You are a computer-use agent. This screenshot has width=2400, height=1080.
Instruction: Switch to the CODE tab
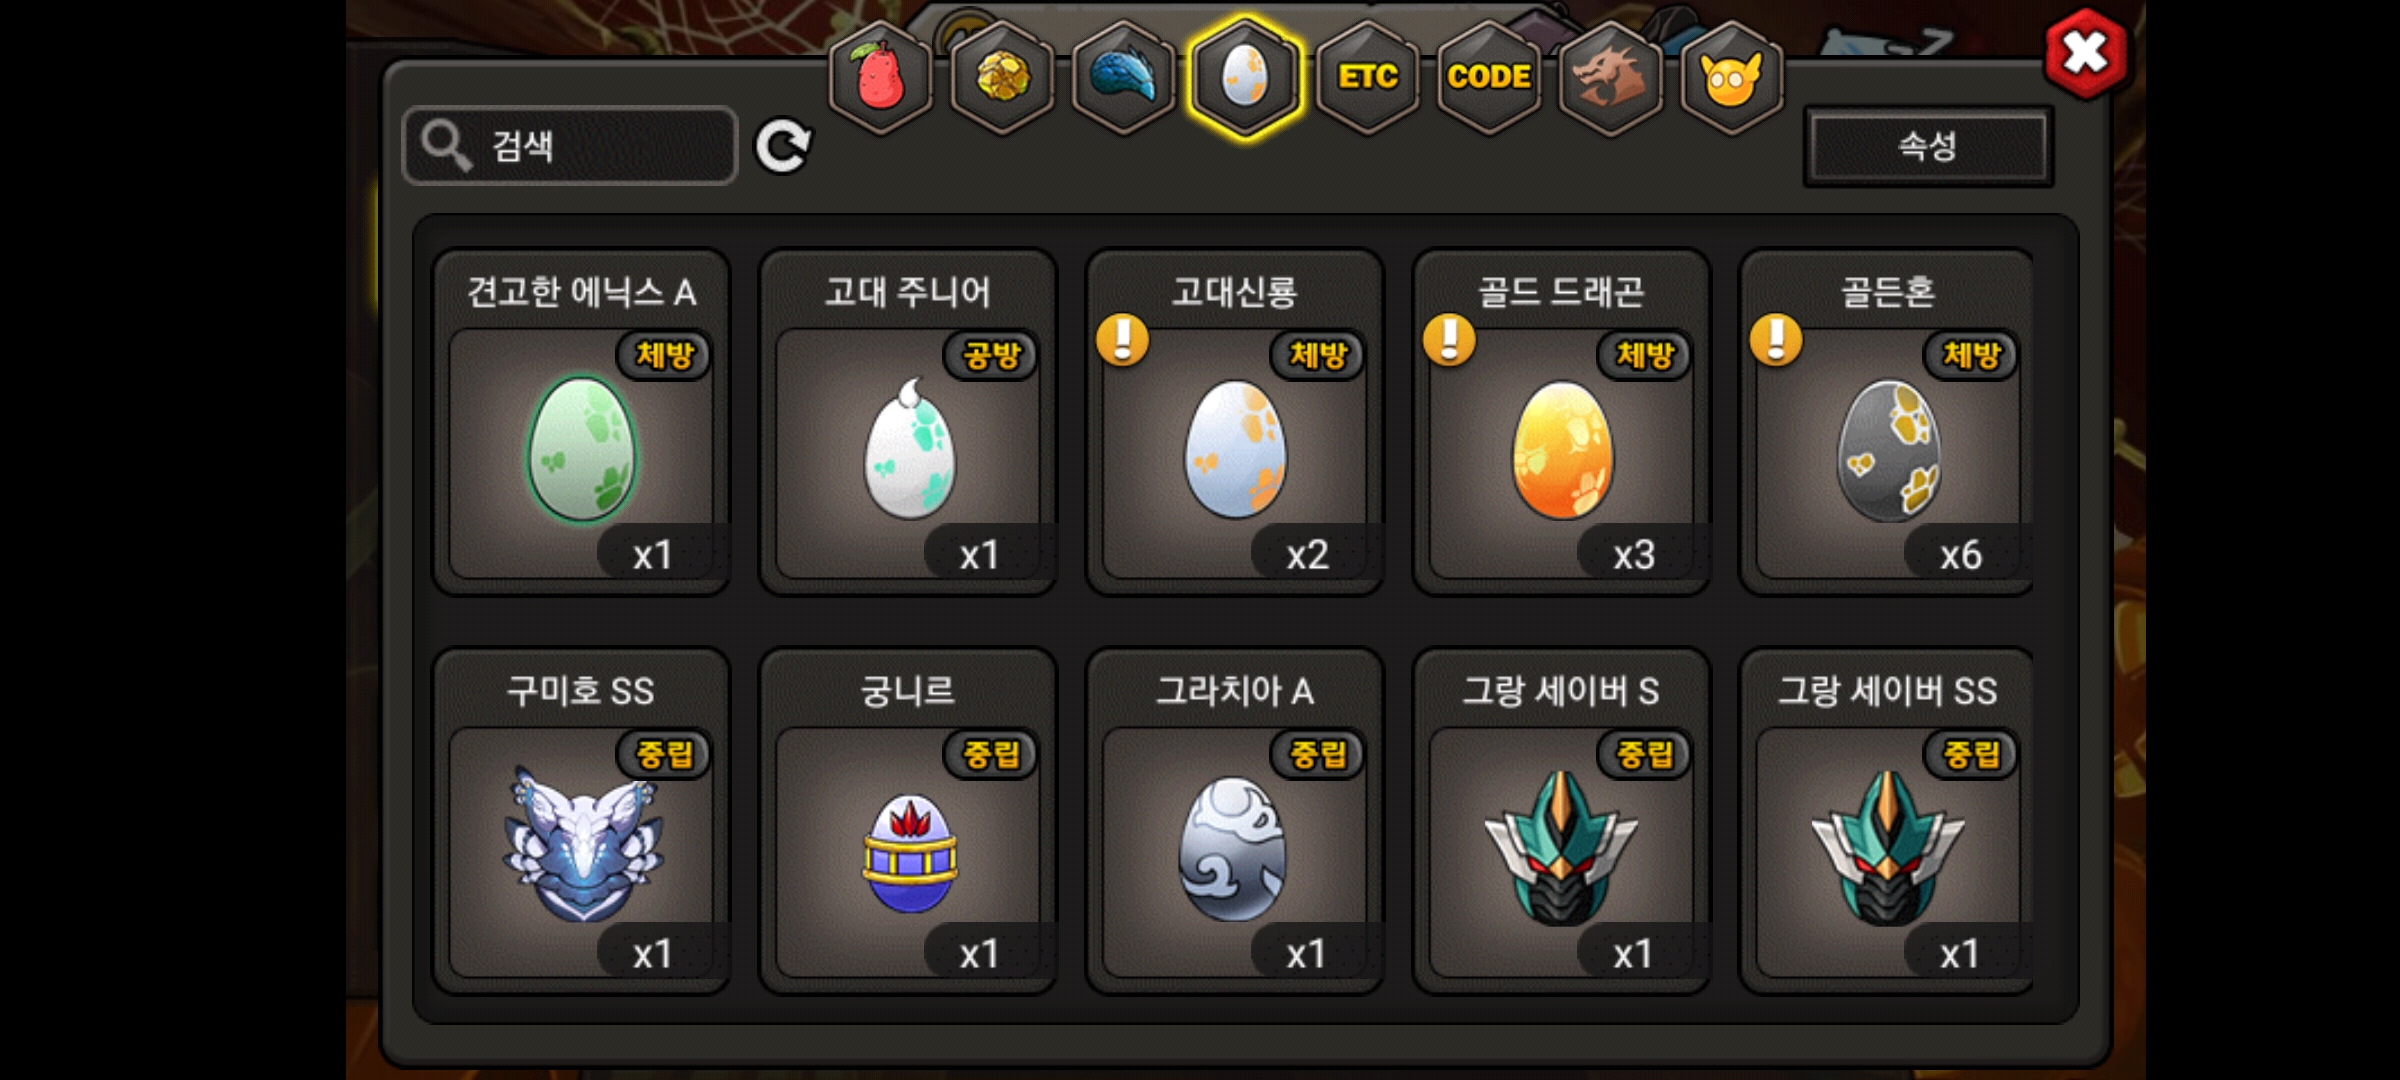click(x=1489, y=77)
